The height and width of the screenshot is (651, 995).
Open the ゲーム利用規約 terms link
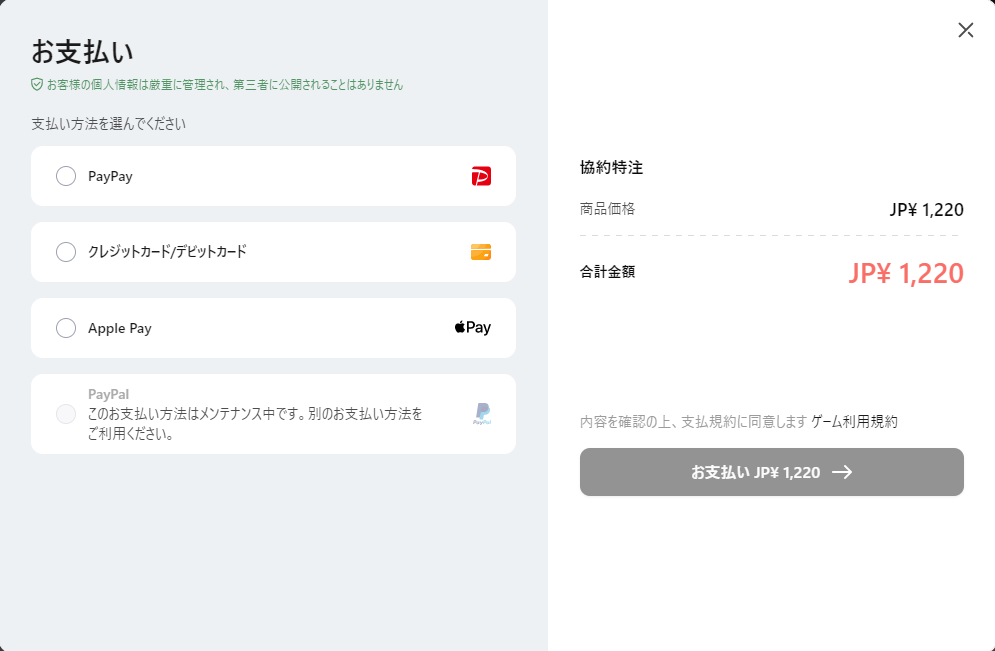pyautogui.click(x=854, y=422)
